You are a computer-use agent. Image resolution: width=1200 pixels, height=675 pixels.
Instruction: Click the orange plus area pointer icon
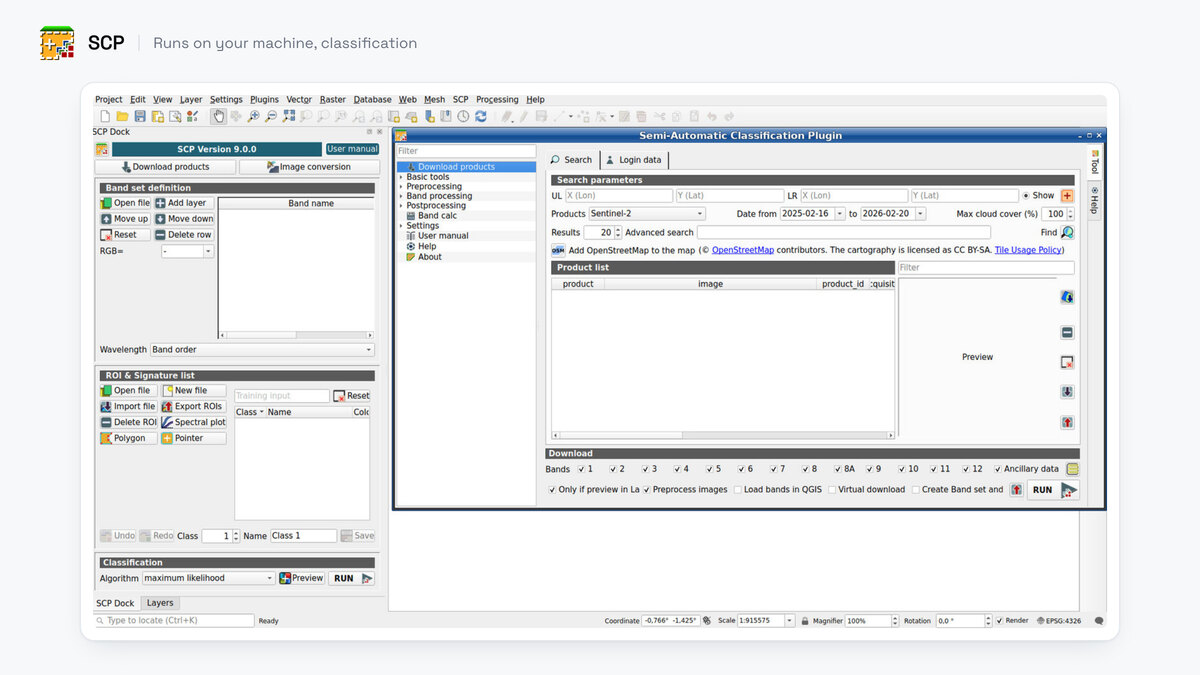point(1067,196)
